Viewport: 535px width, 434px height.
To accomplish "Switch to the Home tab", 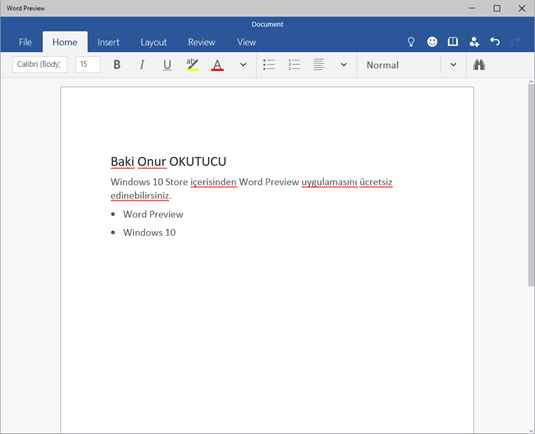I will point(65,42).
